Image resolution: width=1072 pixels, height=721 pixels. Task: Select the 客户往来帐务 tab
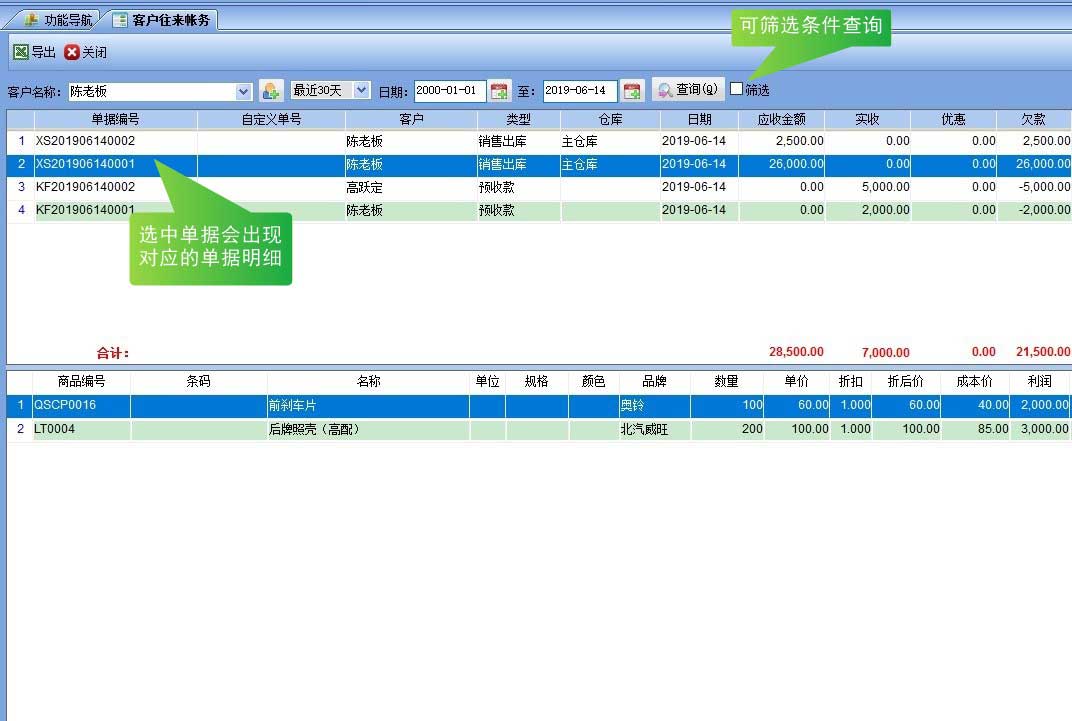(164, 20)
